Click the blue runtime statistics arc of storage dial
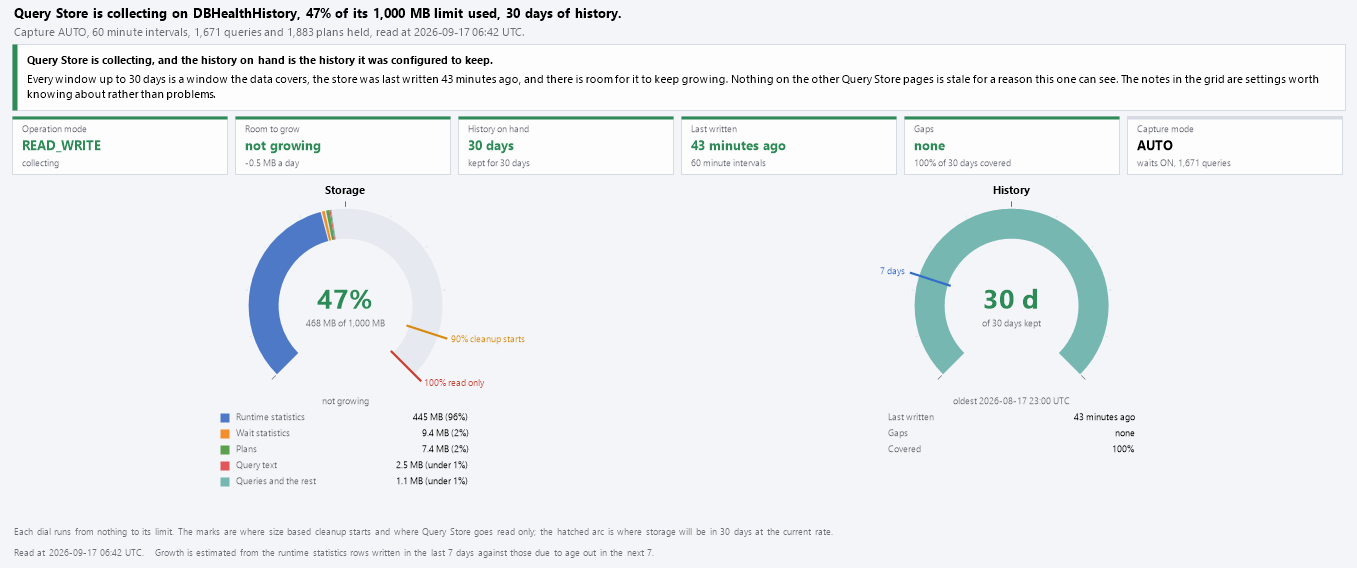The image size is (1357, 568). [x=268, y=285]
